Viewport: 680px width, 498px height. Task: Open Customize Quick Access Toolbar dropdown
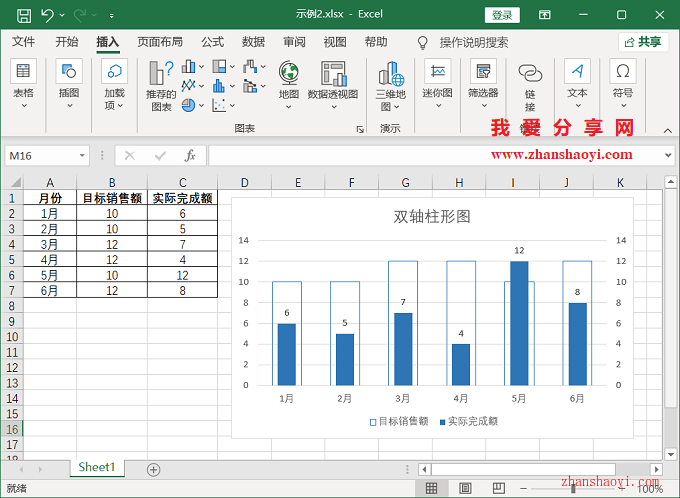tap(111, 16)
